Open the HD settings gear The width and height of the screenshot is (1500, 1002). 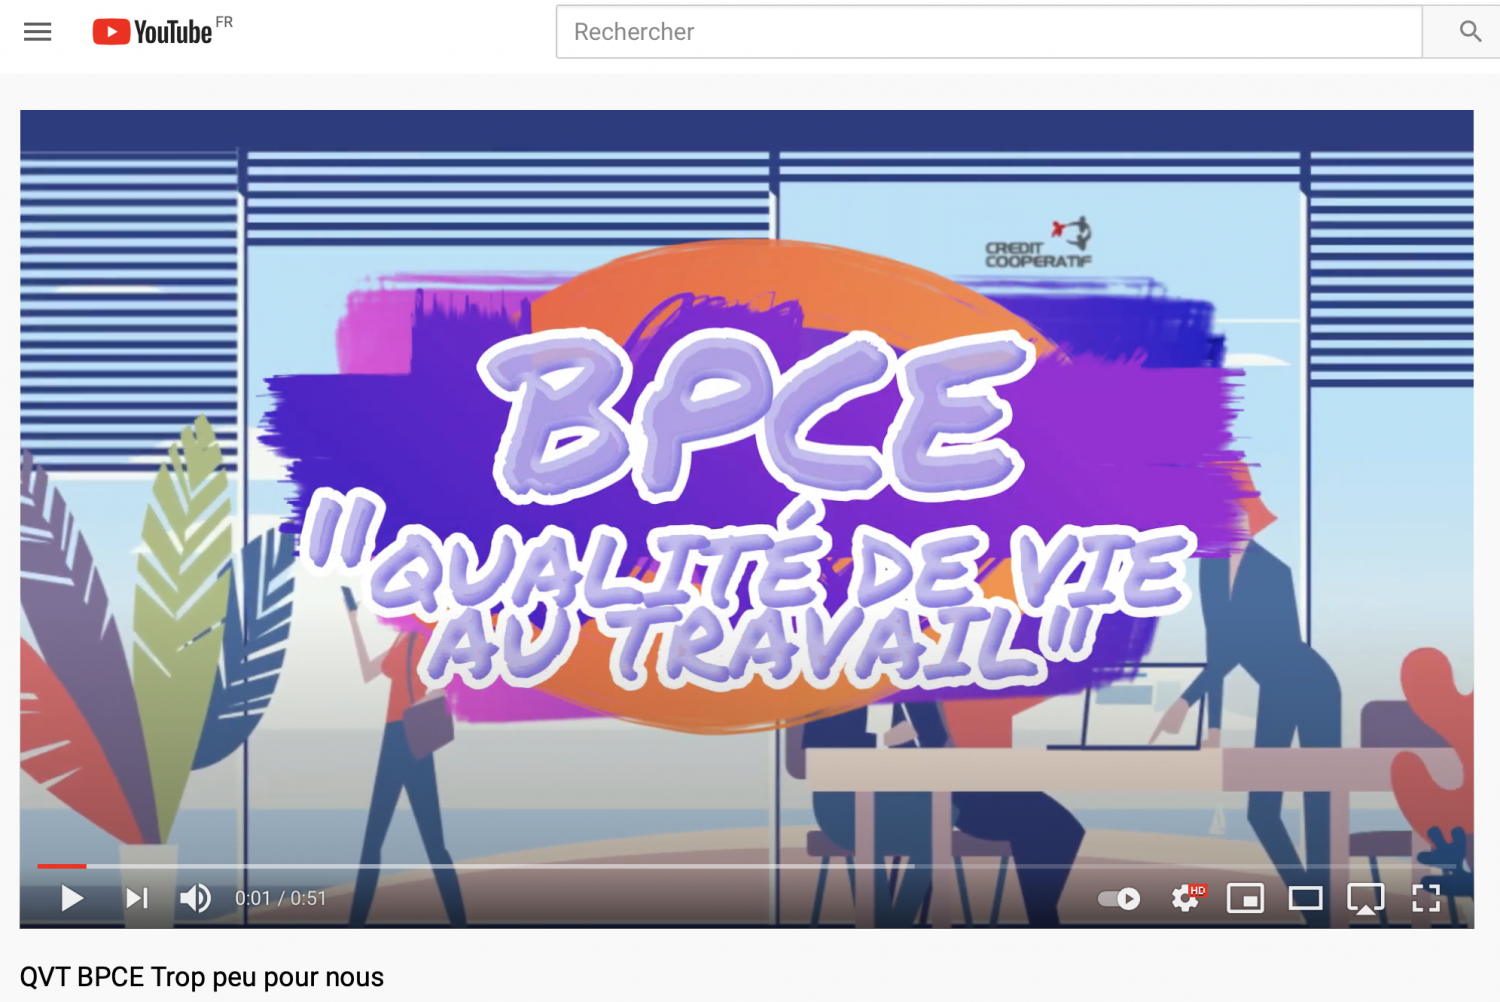pos(1187,898)
